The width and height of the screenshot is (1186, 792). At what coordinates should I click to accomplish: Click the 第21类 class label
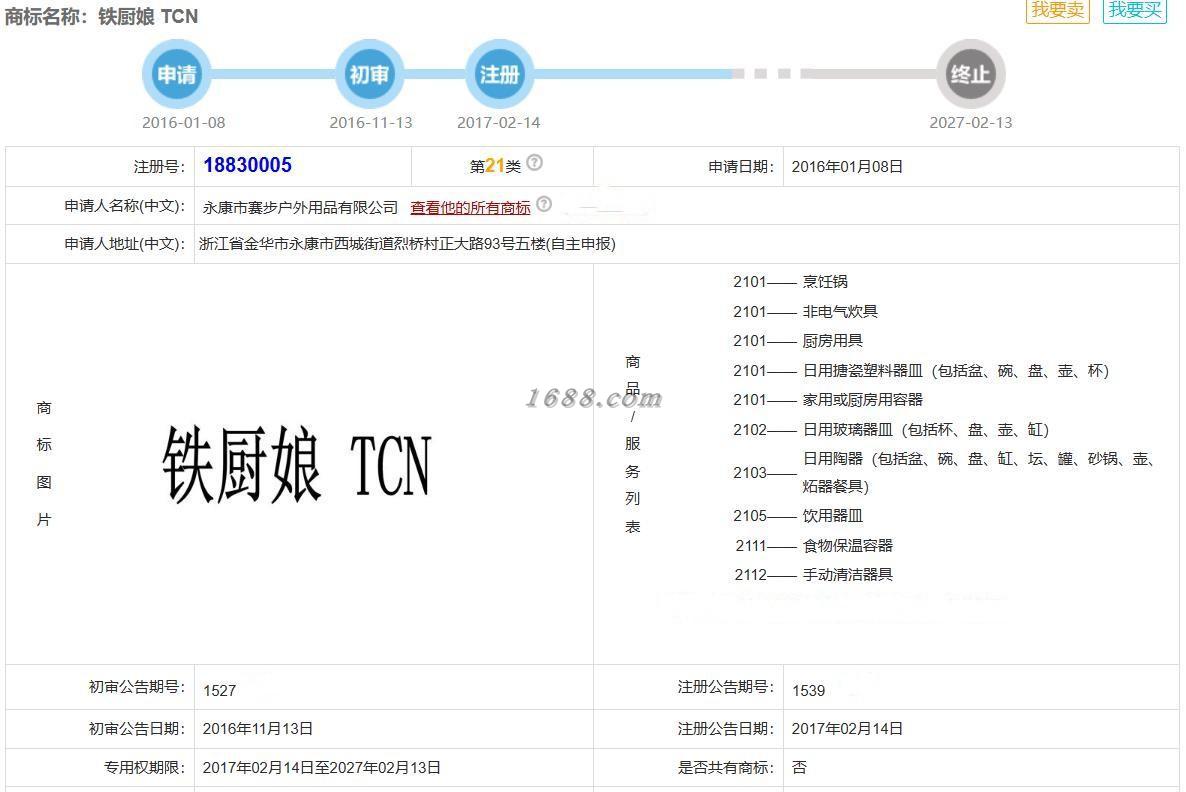coord(495,166)
